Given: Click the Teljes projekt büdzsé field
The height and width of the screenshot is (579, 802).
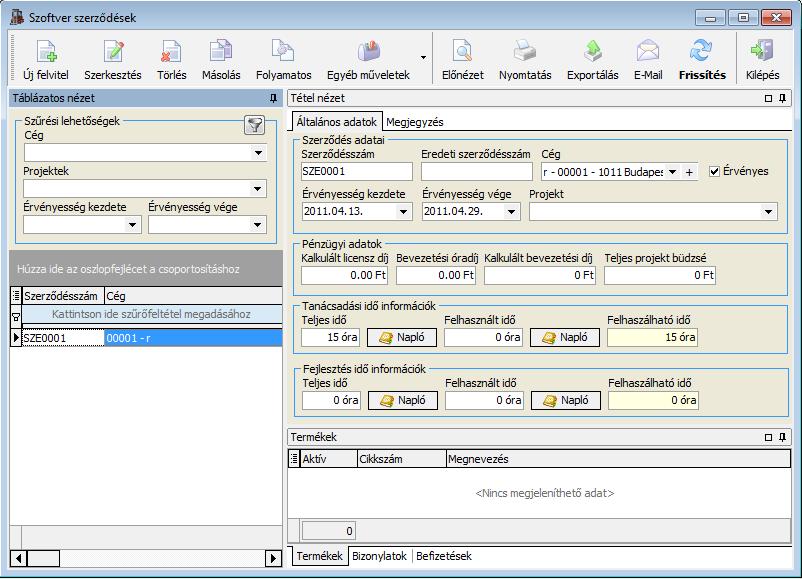Looking at the screenshot, I should 659,275.
